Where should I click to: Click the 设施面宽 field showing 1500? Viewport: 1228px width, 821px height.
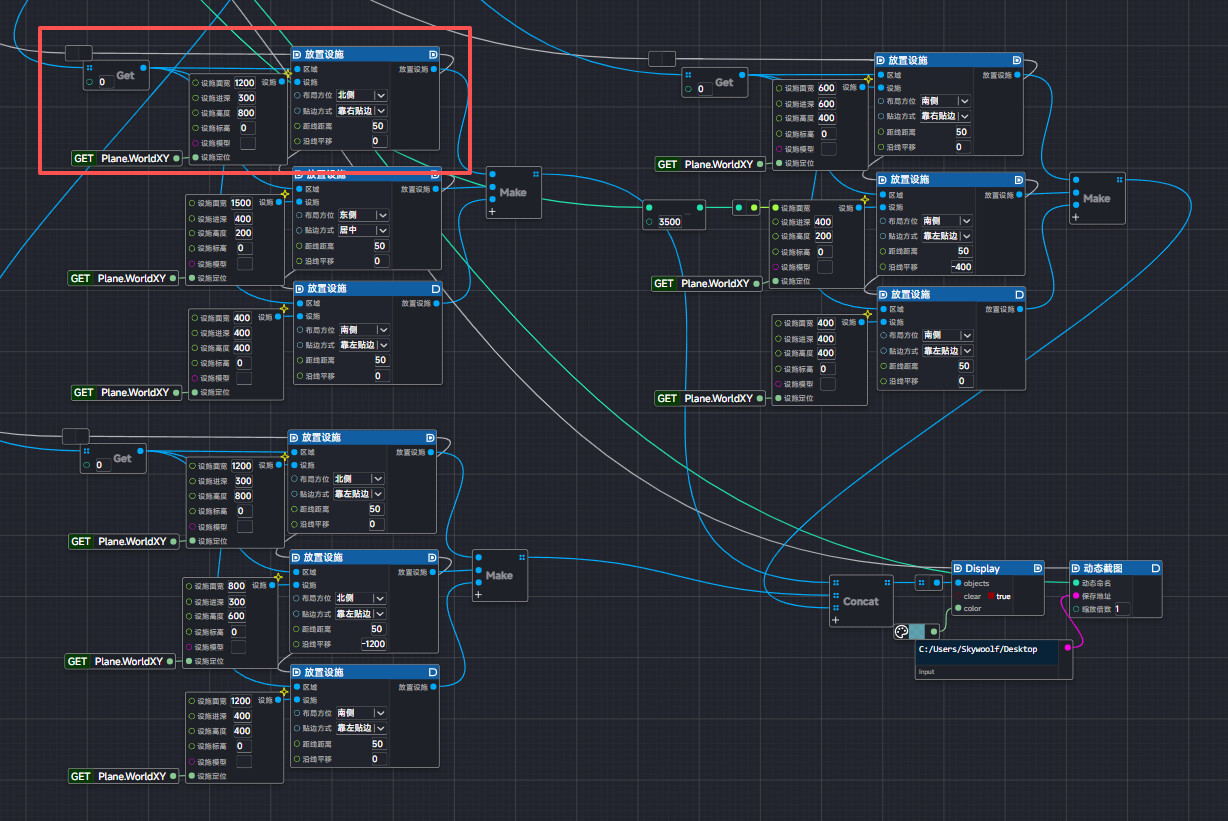pos(240,203)
